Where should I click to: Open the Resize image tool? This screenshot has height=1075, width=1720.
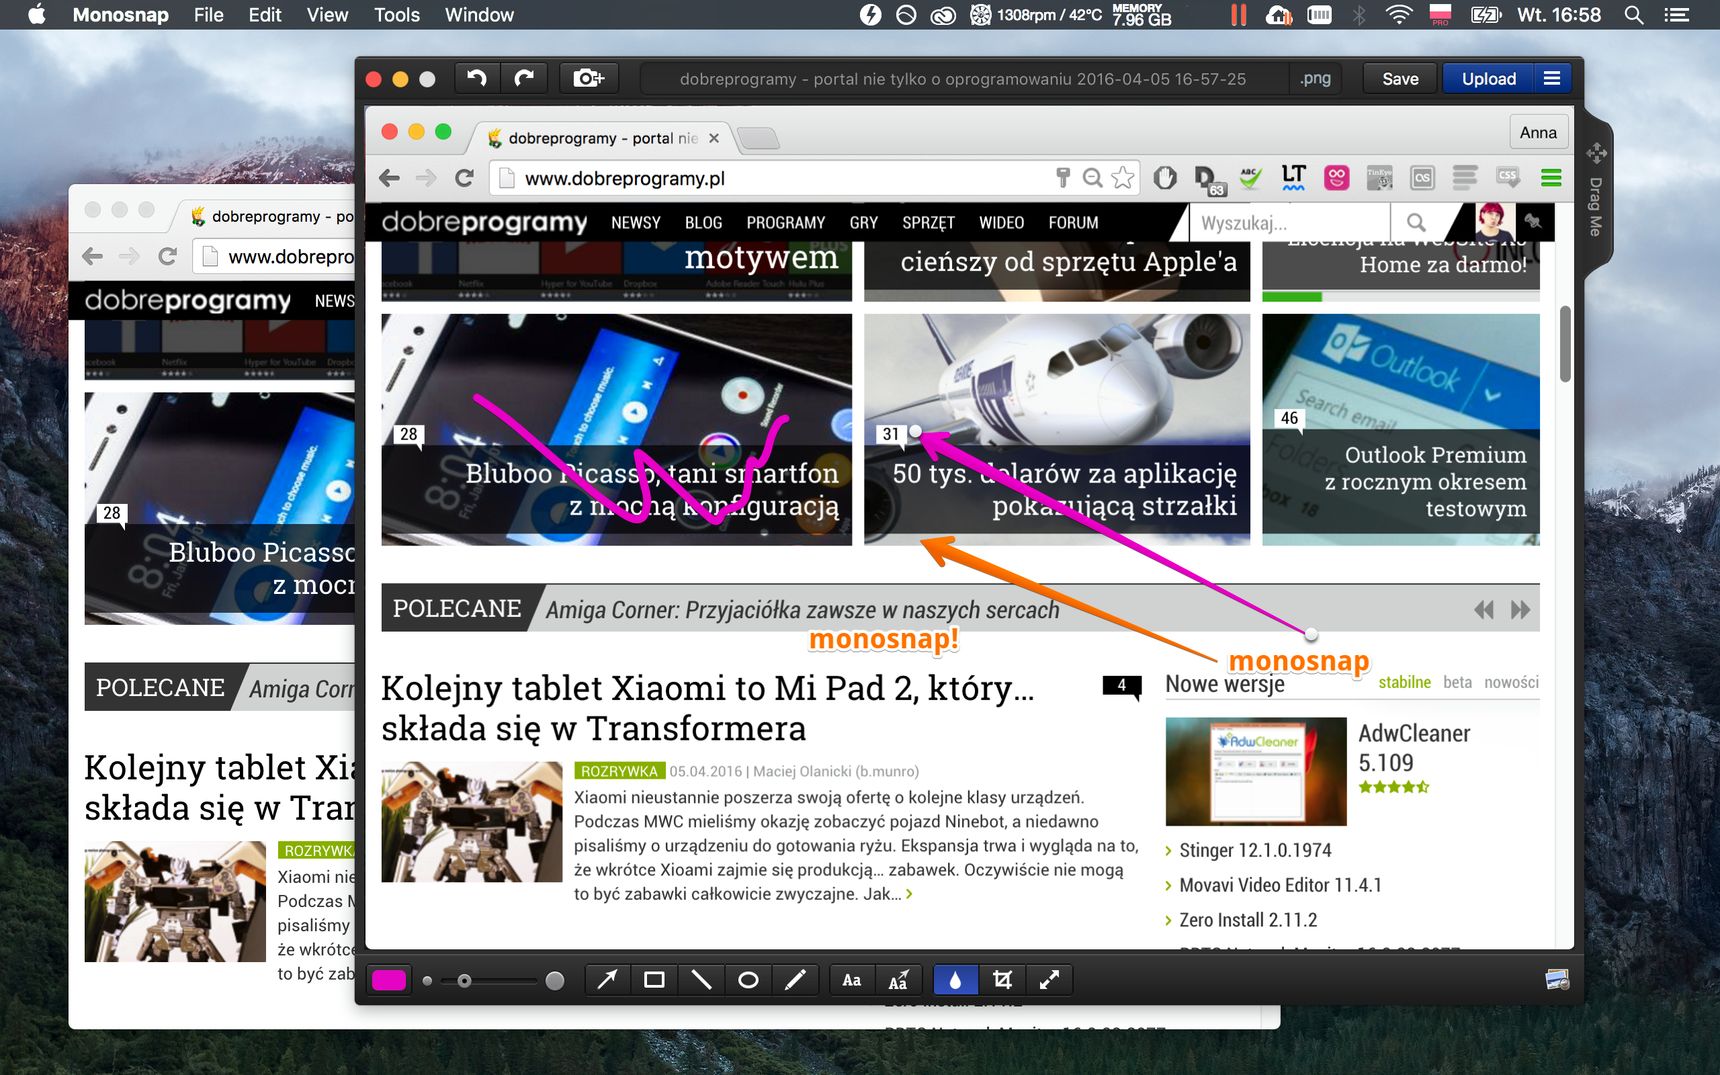pos(1049,980)
